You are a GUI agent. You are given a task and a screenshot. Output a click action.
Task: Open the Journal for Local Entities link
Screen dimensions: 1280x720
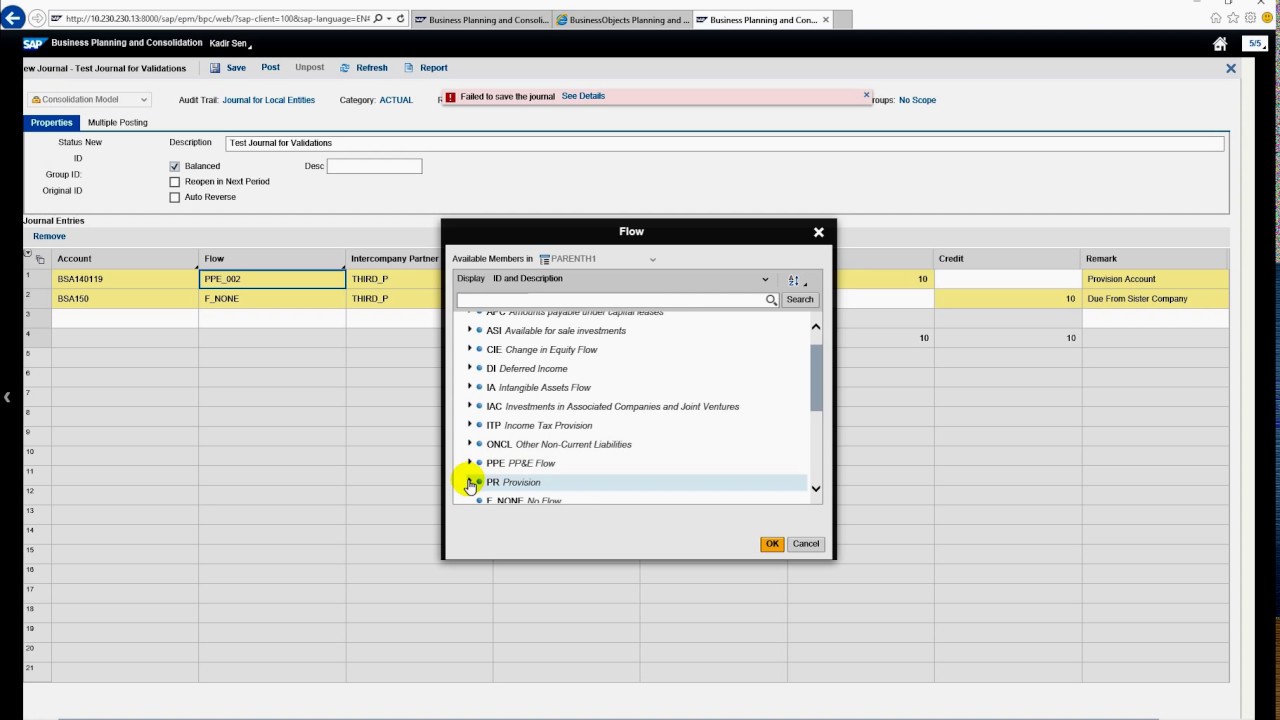click(268, 100)
